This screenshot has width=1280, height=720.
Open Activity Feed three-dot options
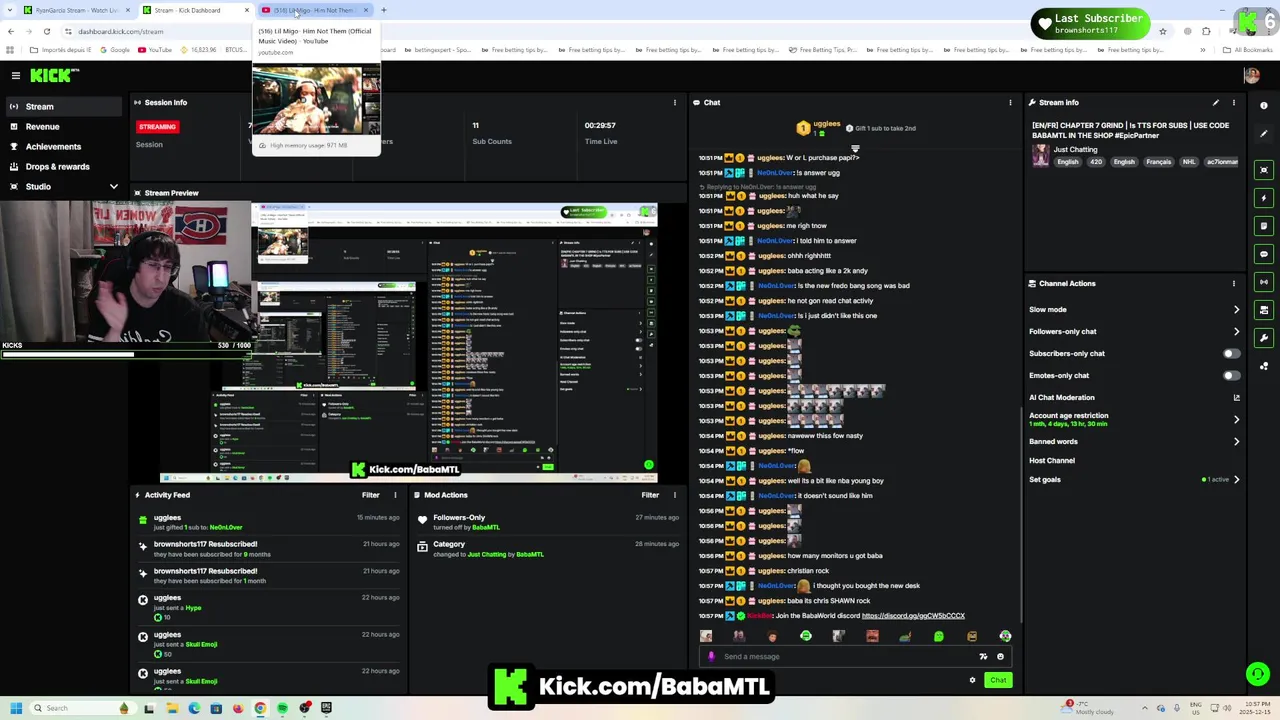[395, 495]
